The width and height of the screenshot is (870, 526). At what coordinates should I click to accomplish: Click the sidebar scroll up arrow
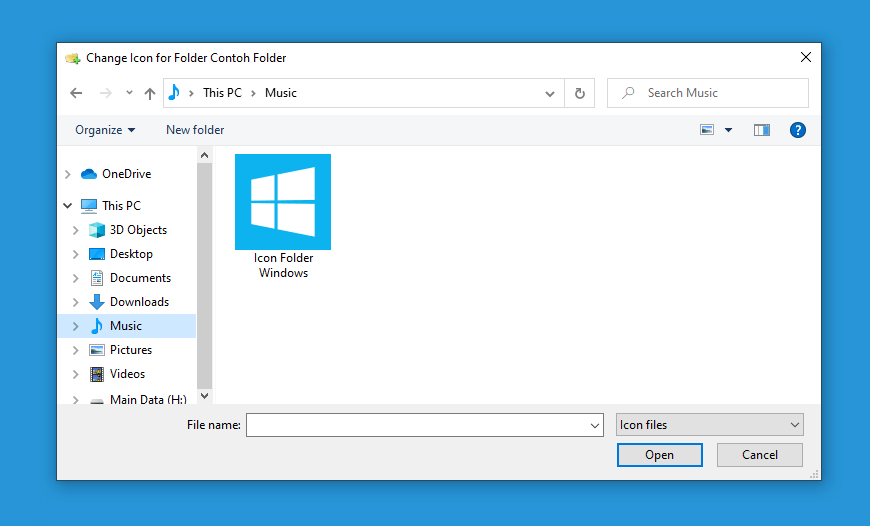pos(204,155)
